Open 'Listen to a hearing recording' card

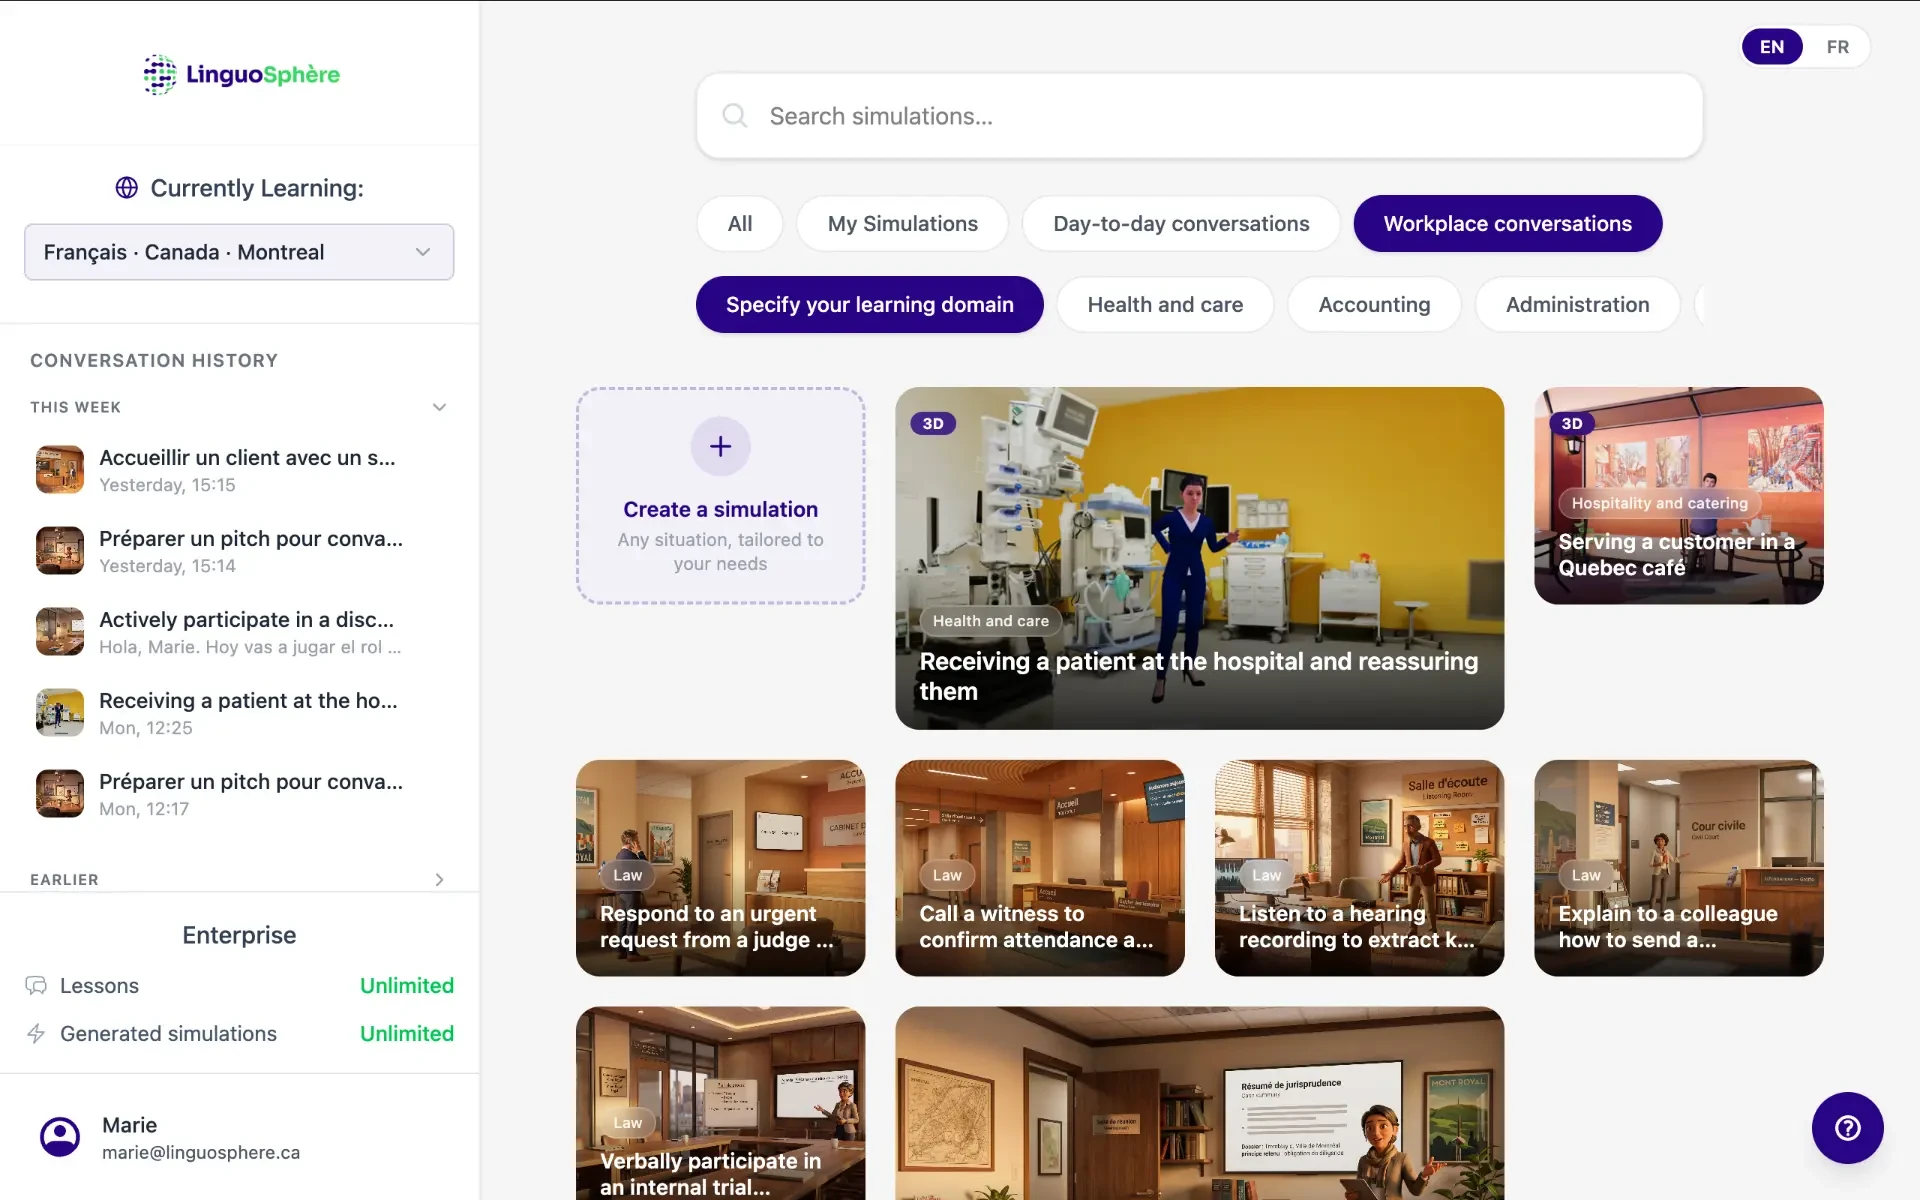click(1359, 868)
